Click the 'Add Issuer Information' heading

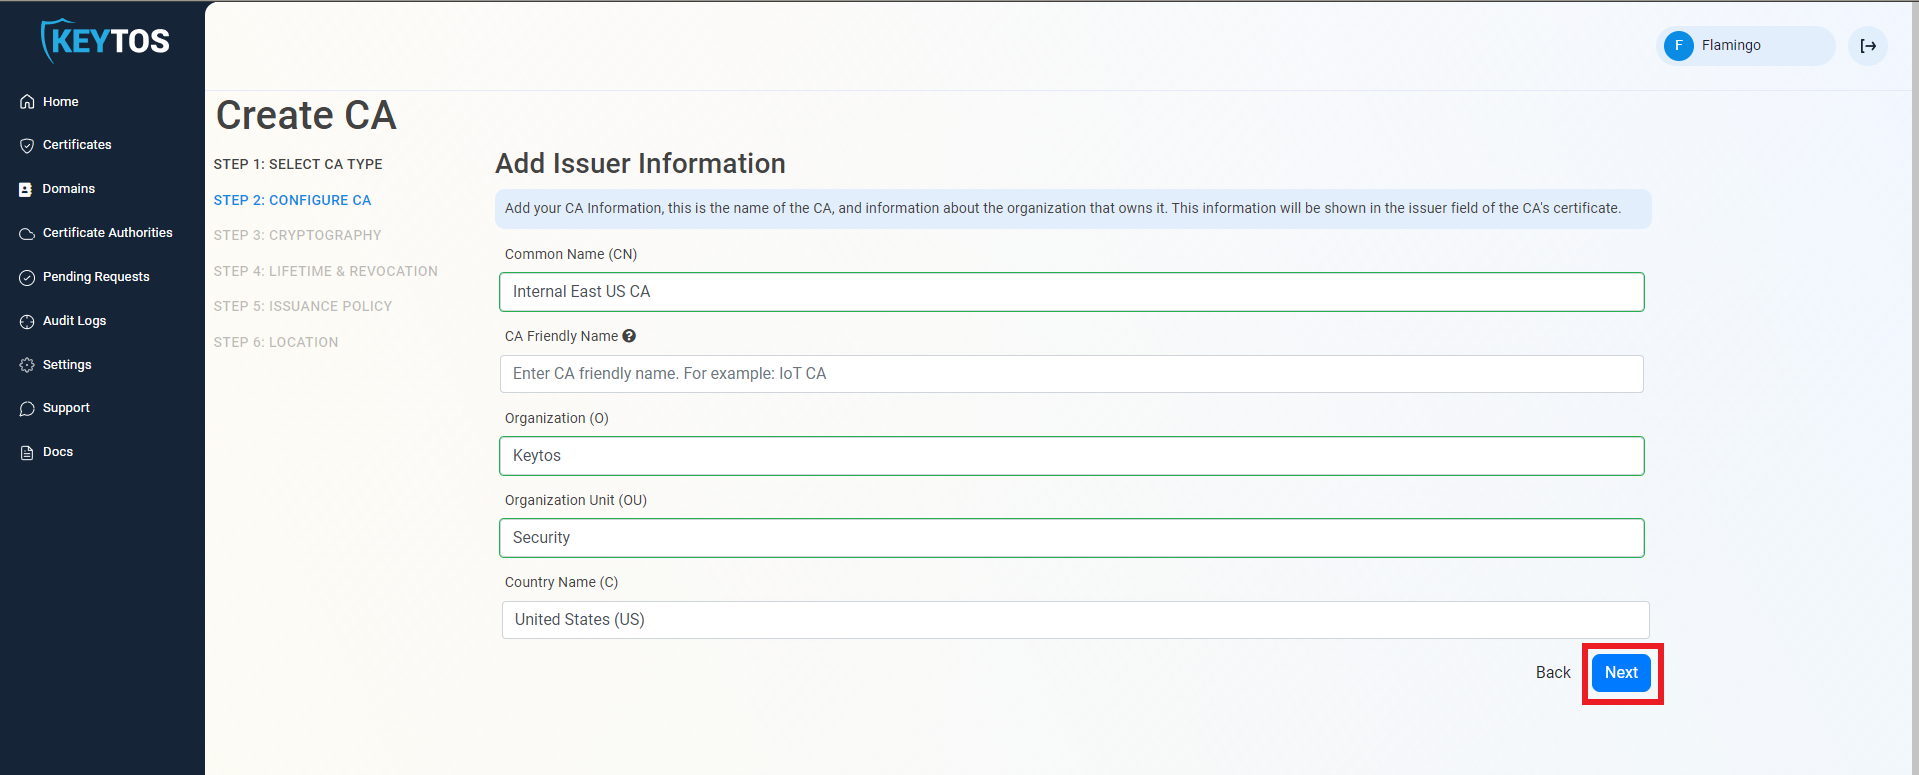point(641,163)
